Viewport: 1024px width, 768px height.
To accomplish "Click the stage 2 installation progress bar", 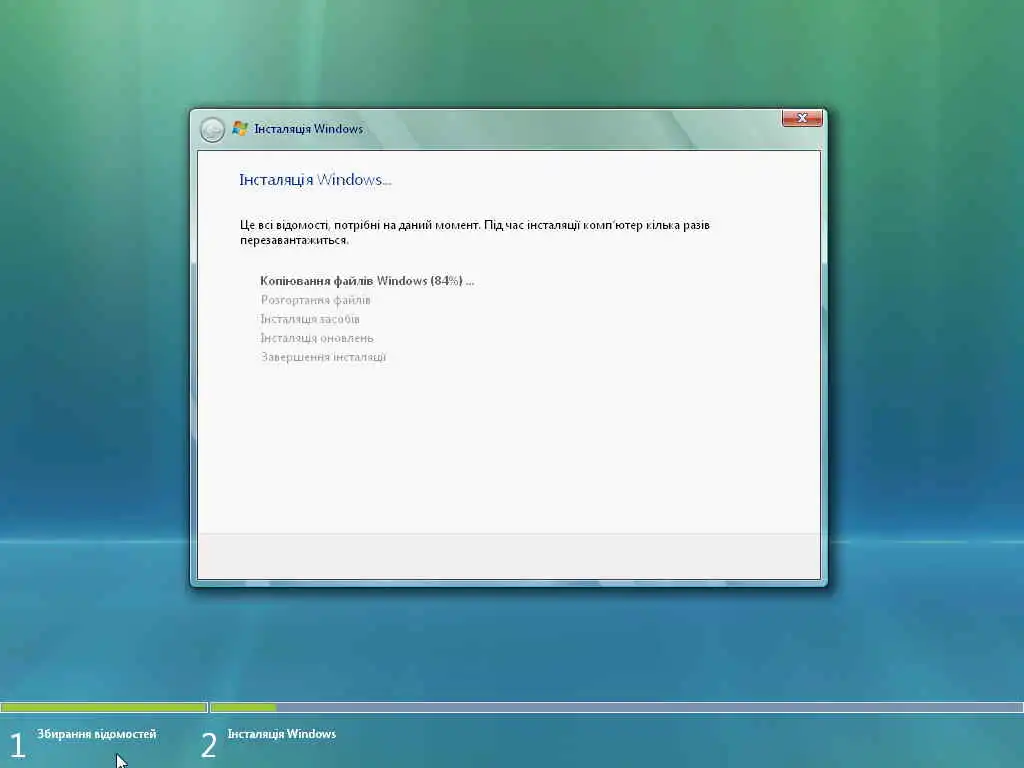I will (616, 707).
